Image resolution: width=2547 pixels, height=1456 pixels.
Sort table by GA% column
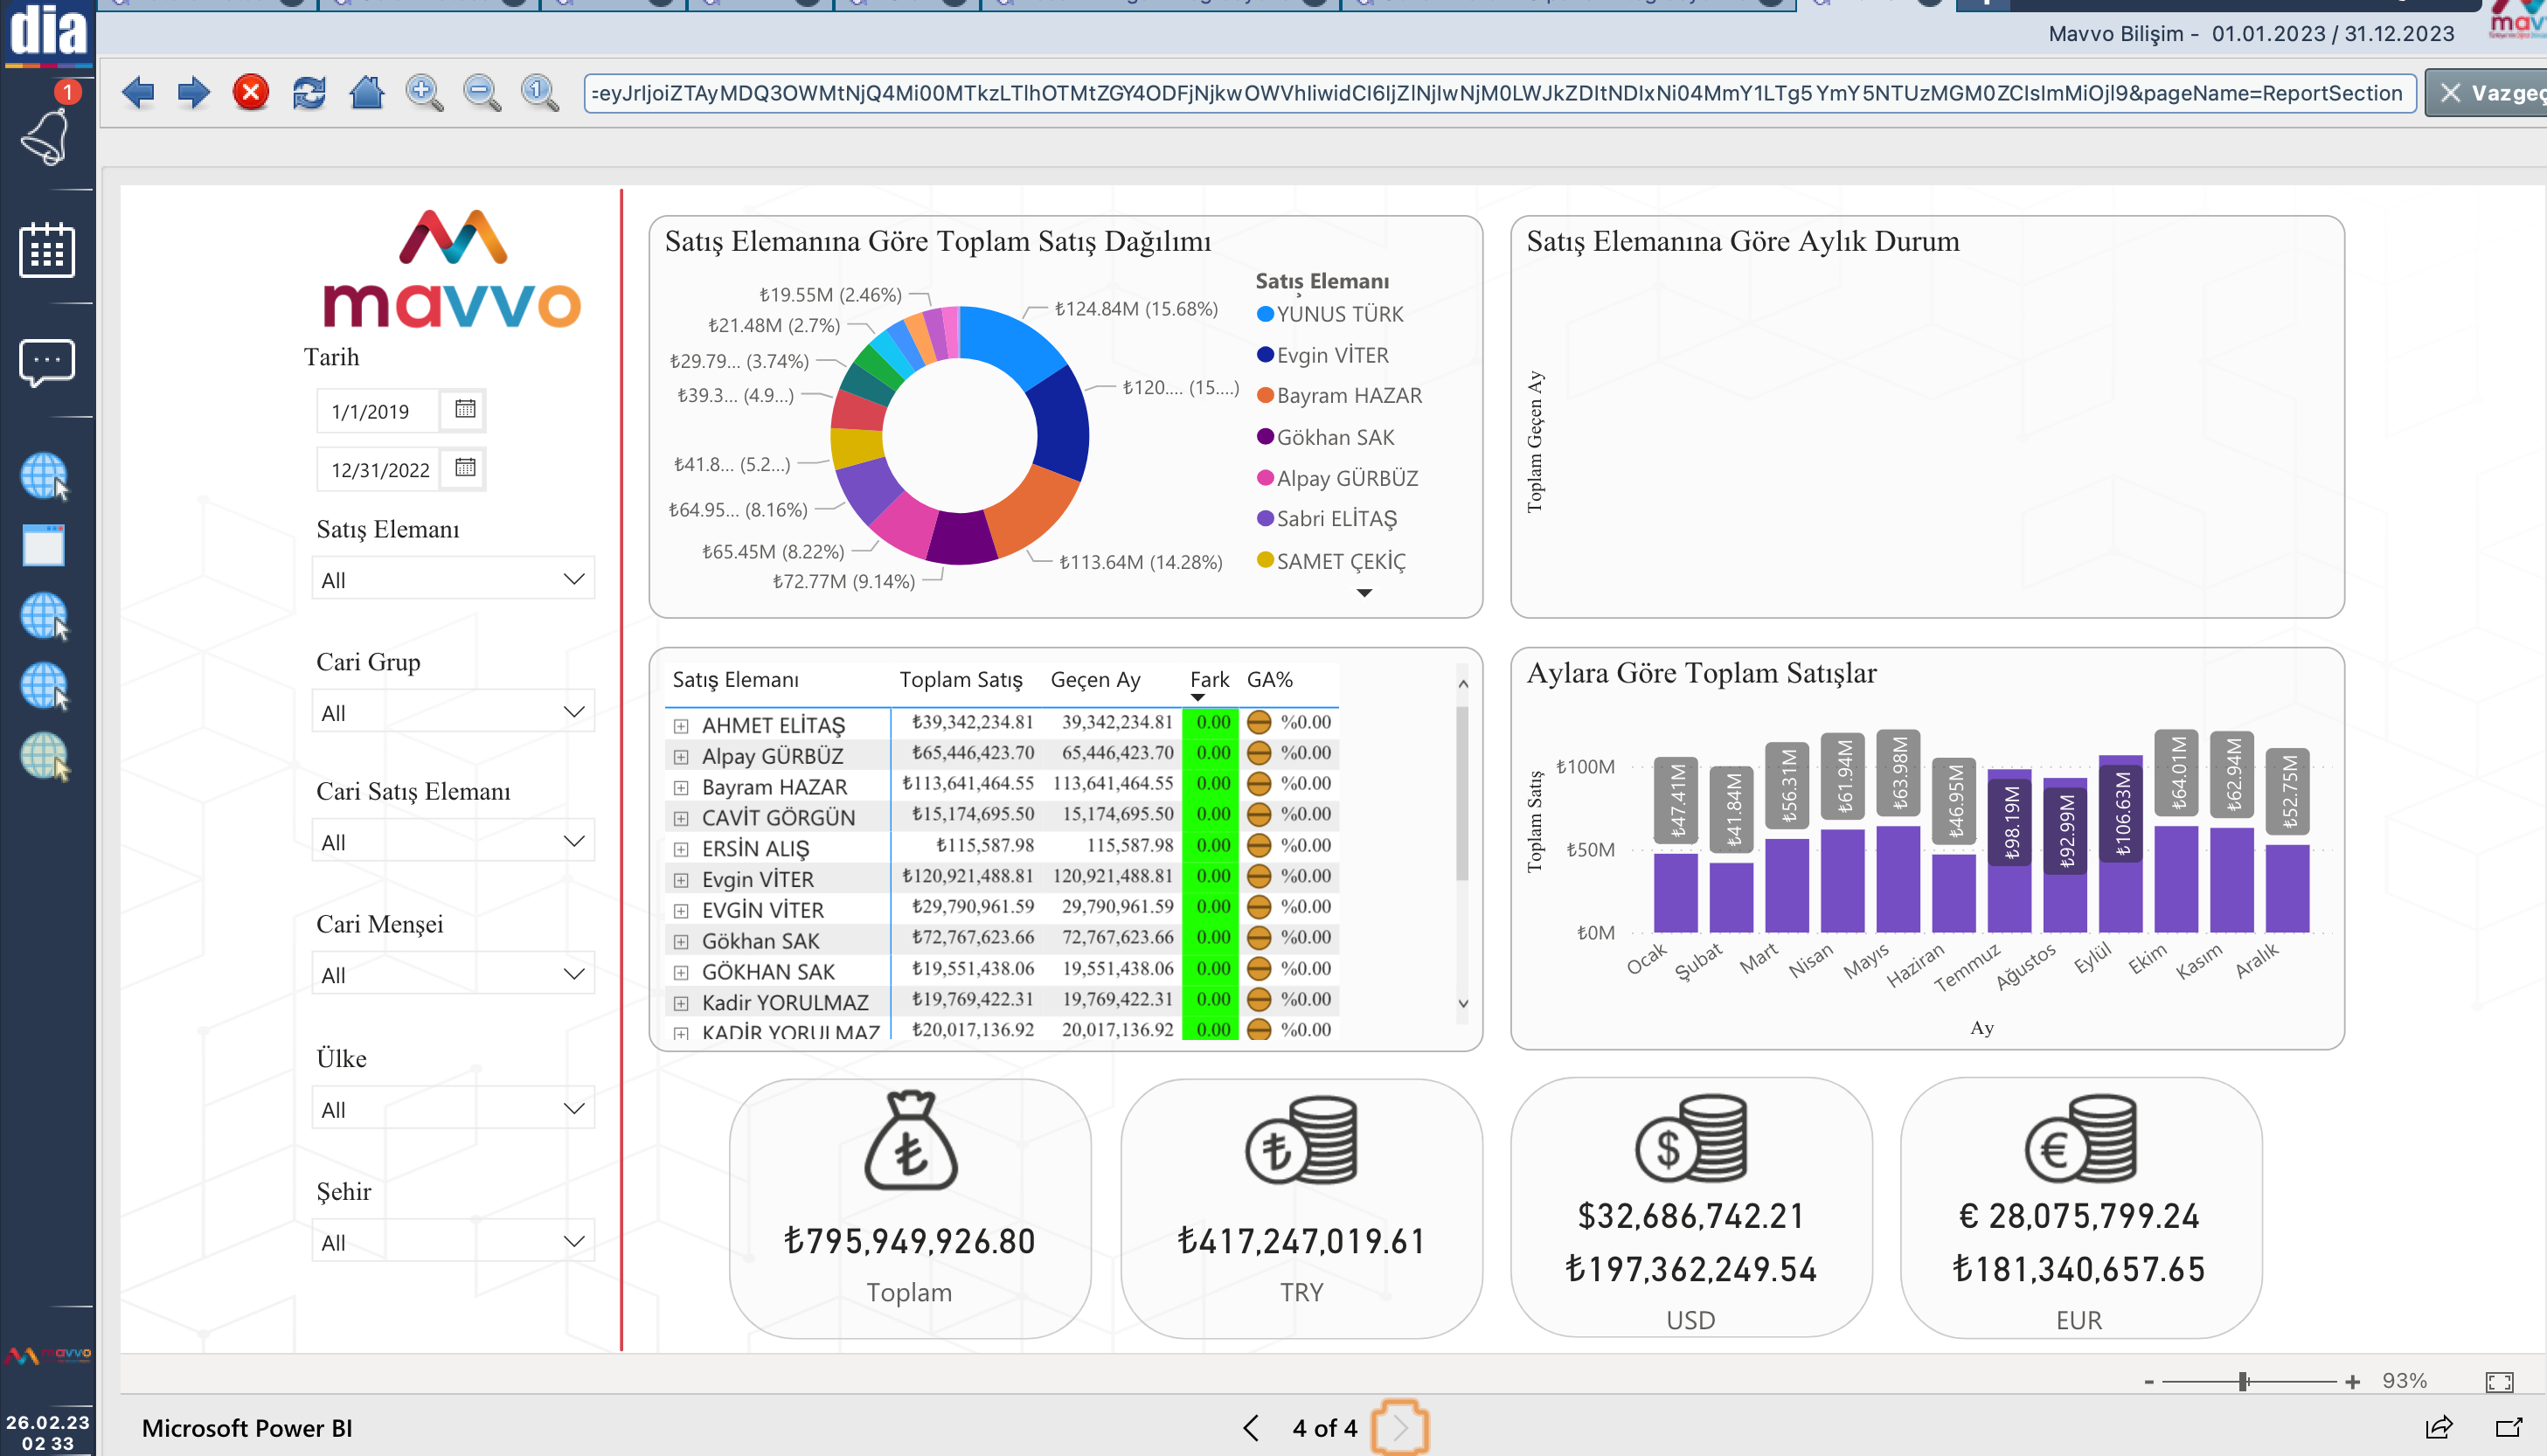pos(1269,679)
